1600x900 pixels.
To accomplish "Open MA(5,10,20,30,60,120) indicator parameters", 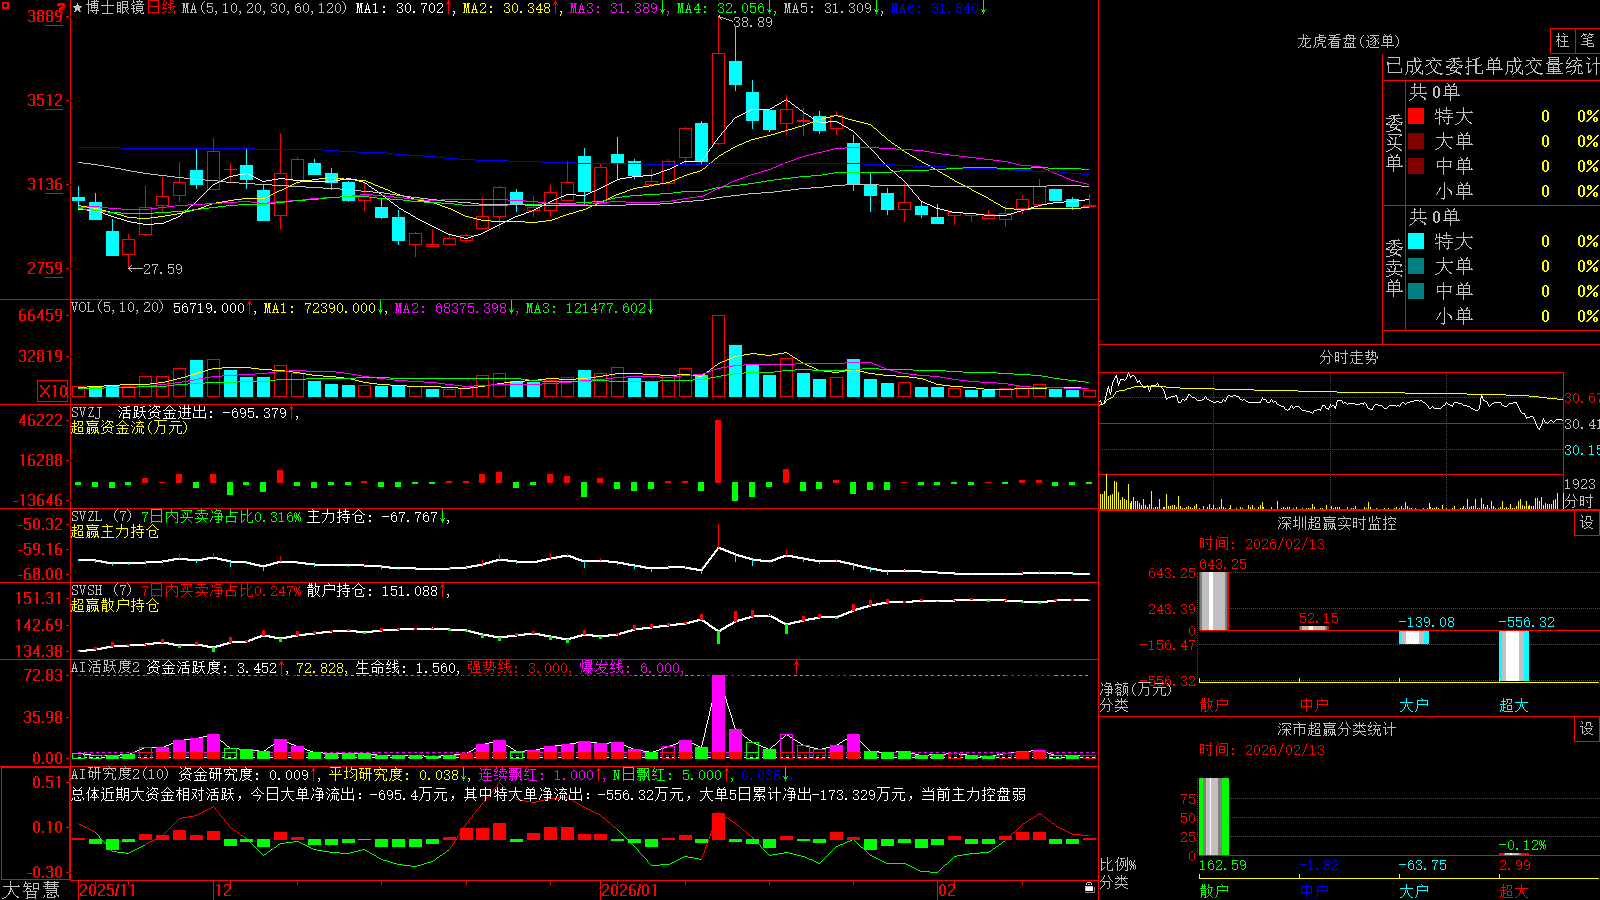I will point(263,8).
